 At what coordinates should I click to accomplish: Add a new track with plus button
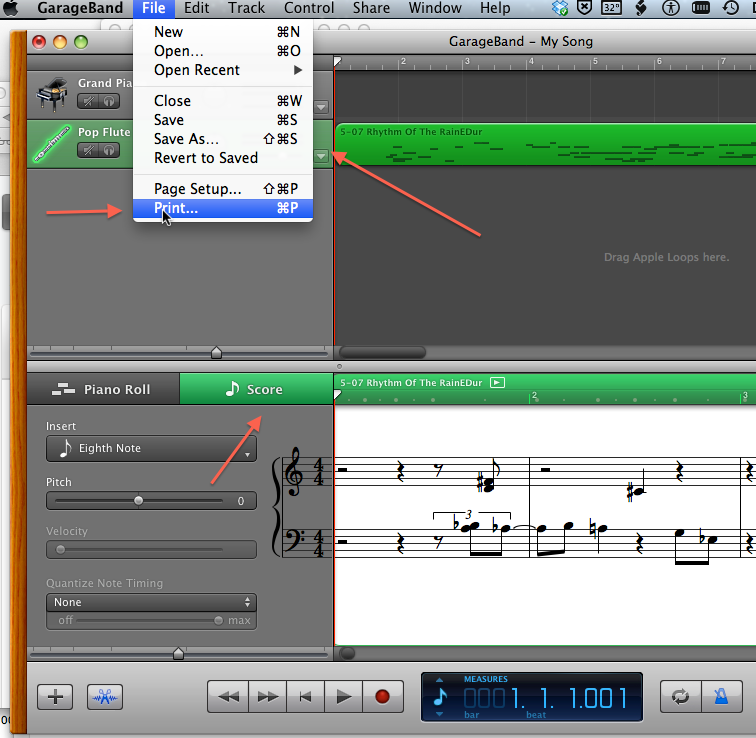click(55, 697)
